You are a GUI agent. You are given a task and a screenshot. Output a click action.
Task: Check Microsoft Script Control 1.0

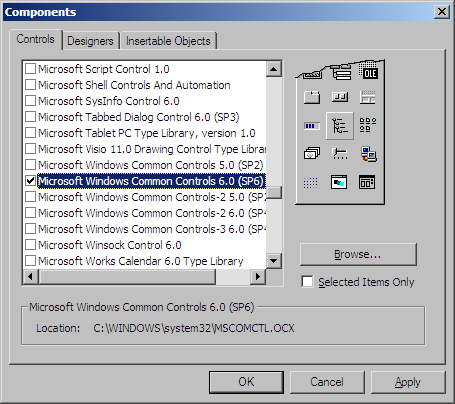click(30, 69)
